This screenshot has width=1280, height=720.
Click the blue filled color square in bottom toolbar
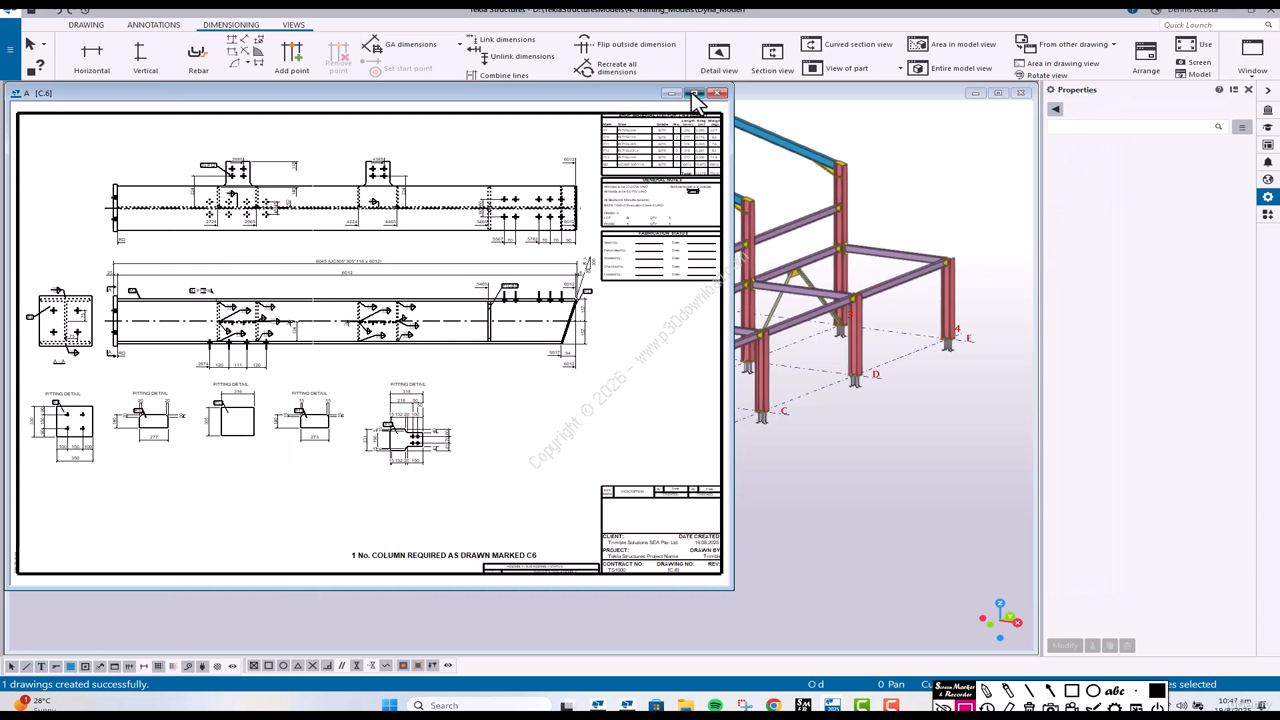(x=70, y=666)
